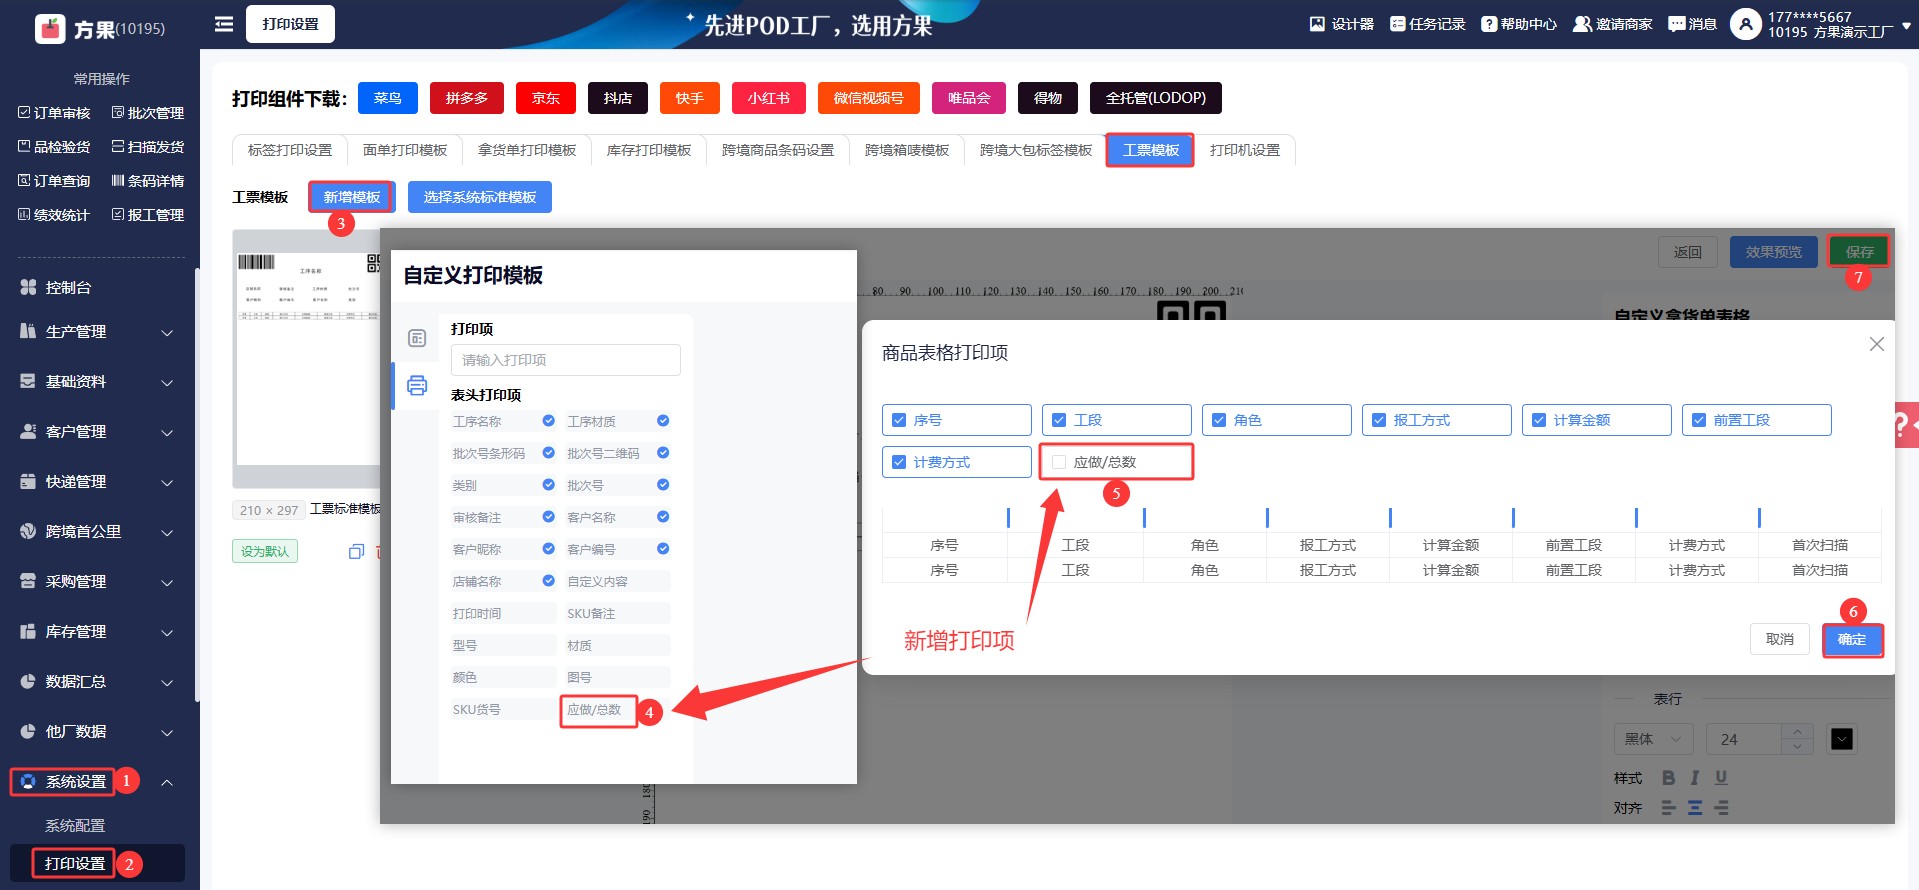Image resolution: width=1919 pixels, height=890 pixels.
Task: Click the 邀请商家 invite merchant icon
Action: [x=1582, y=24]
